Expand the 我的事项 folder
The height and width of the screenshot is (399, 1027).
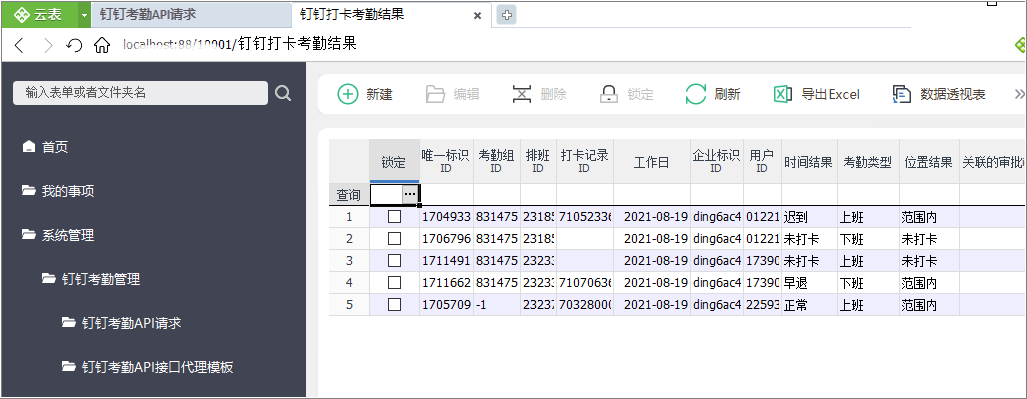[x=58, y=191]
